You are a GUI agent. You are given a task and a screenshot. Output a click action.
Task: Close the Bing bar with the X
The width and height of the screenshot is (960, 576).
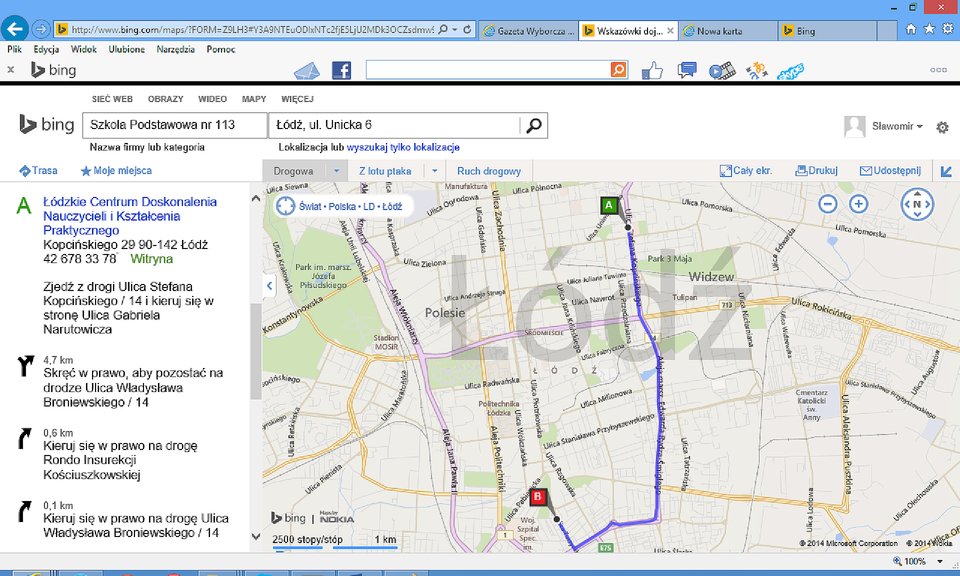10,70
